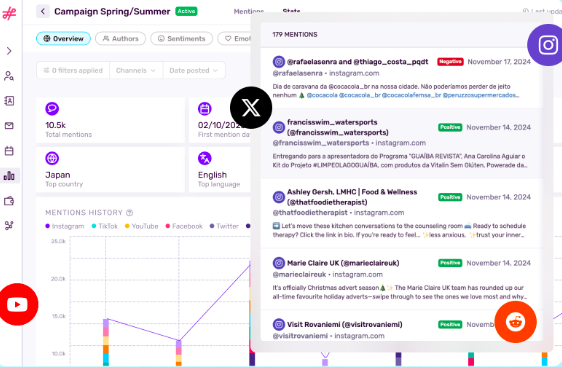The width and height of the screenshot is (562, 367).
Task: Switch to the Sentiments tab
Action: (182, 38)
